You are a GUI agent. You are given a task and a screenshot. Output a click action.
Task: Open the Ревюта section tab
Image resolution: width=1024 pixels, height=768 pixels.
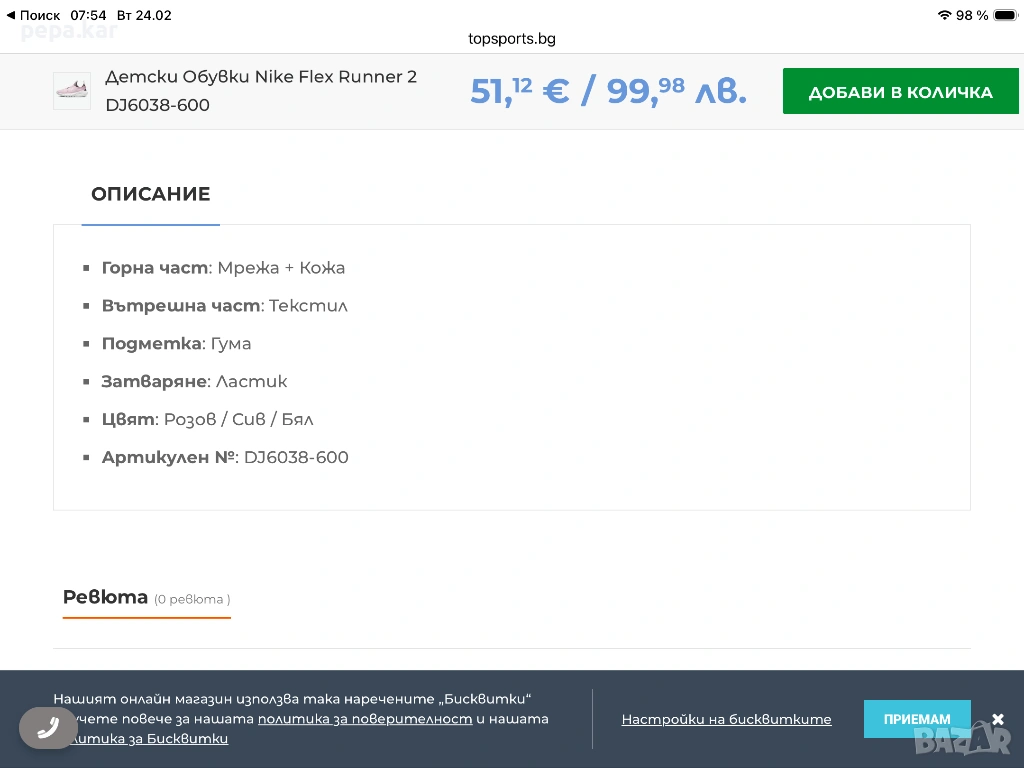tap(105, 597)
